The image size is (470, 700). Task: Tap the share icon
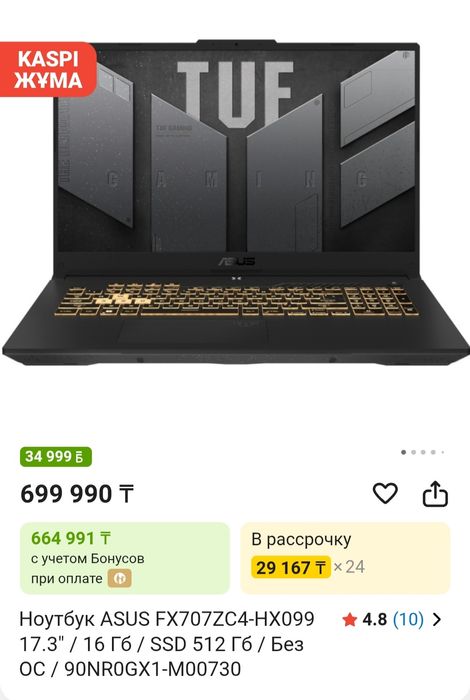[435, 493]
